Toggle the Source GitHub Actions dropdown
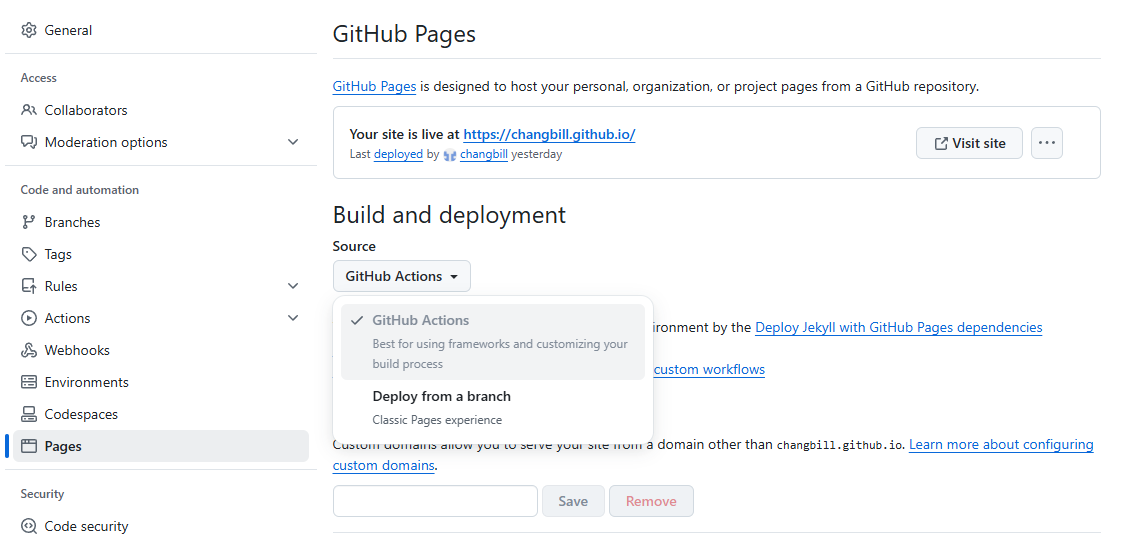This screenshot has height=535, width=1129. [402, 276]
